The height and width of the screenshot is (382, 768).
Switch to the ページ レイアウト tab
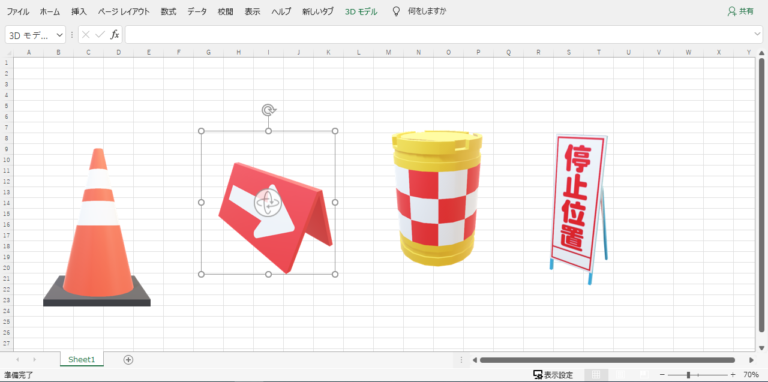123,12
